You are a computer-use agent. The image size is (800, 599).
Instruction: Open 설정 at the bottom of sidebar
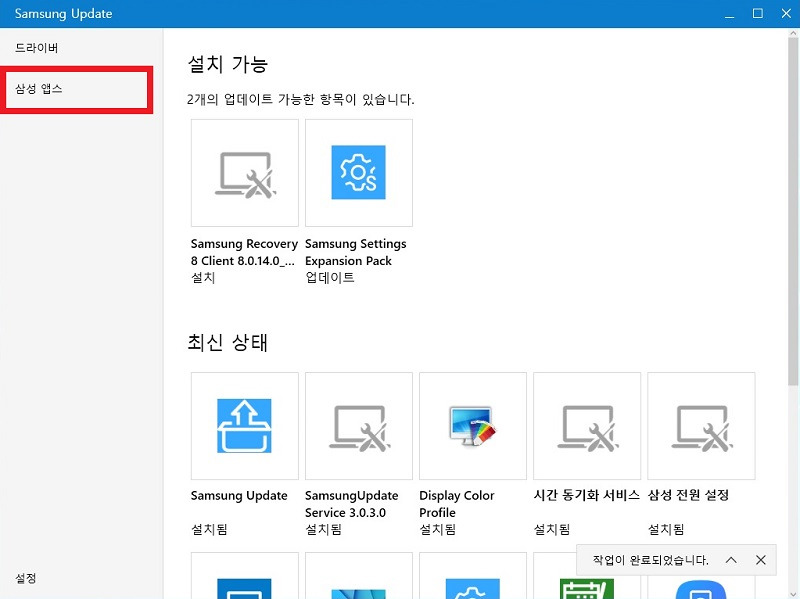(26, 578)
